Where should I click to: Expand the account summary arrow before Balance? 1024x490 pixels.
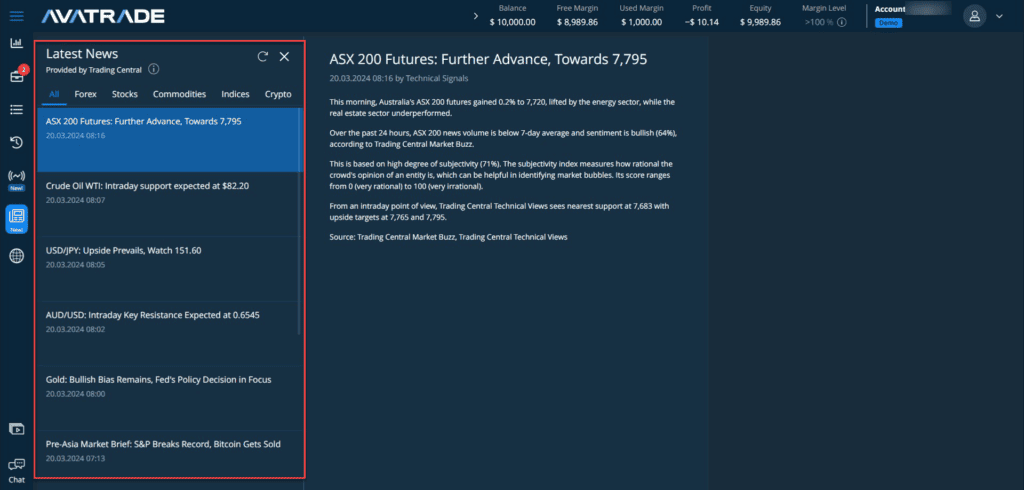coord(475,16)
